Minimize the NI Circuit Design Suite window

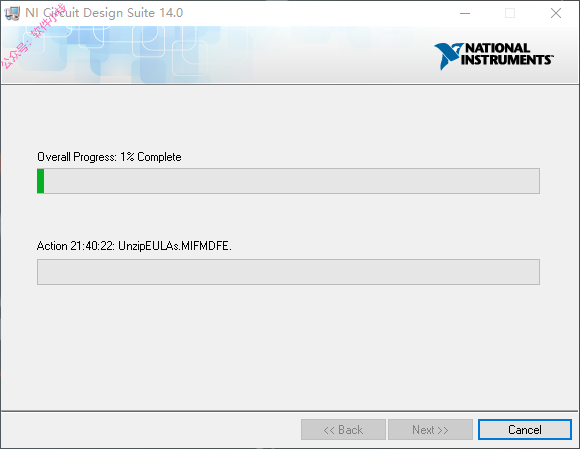coord(465,13)
